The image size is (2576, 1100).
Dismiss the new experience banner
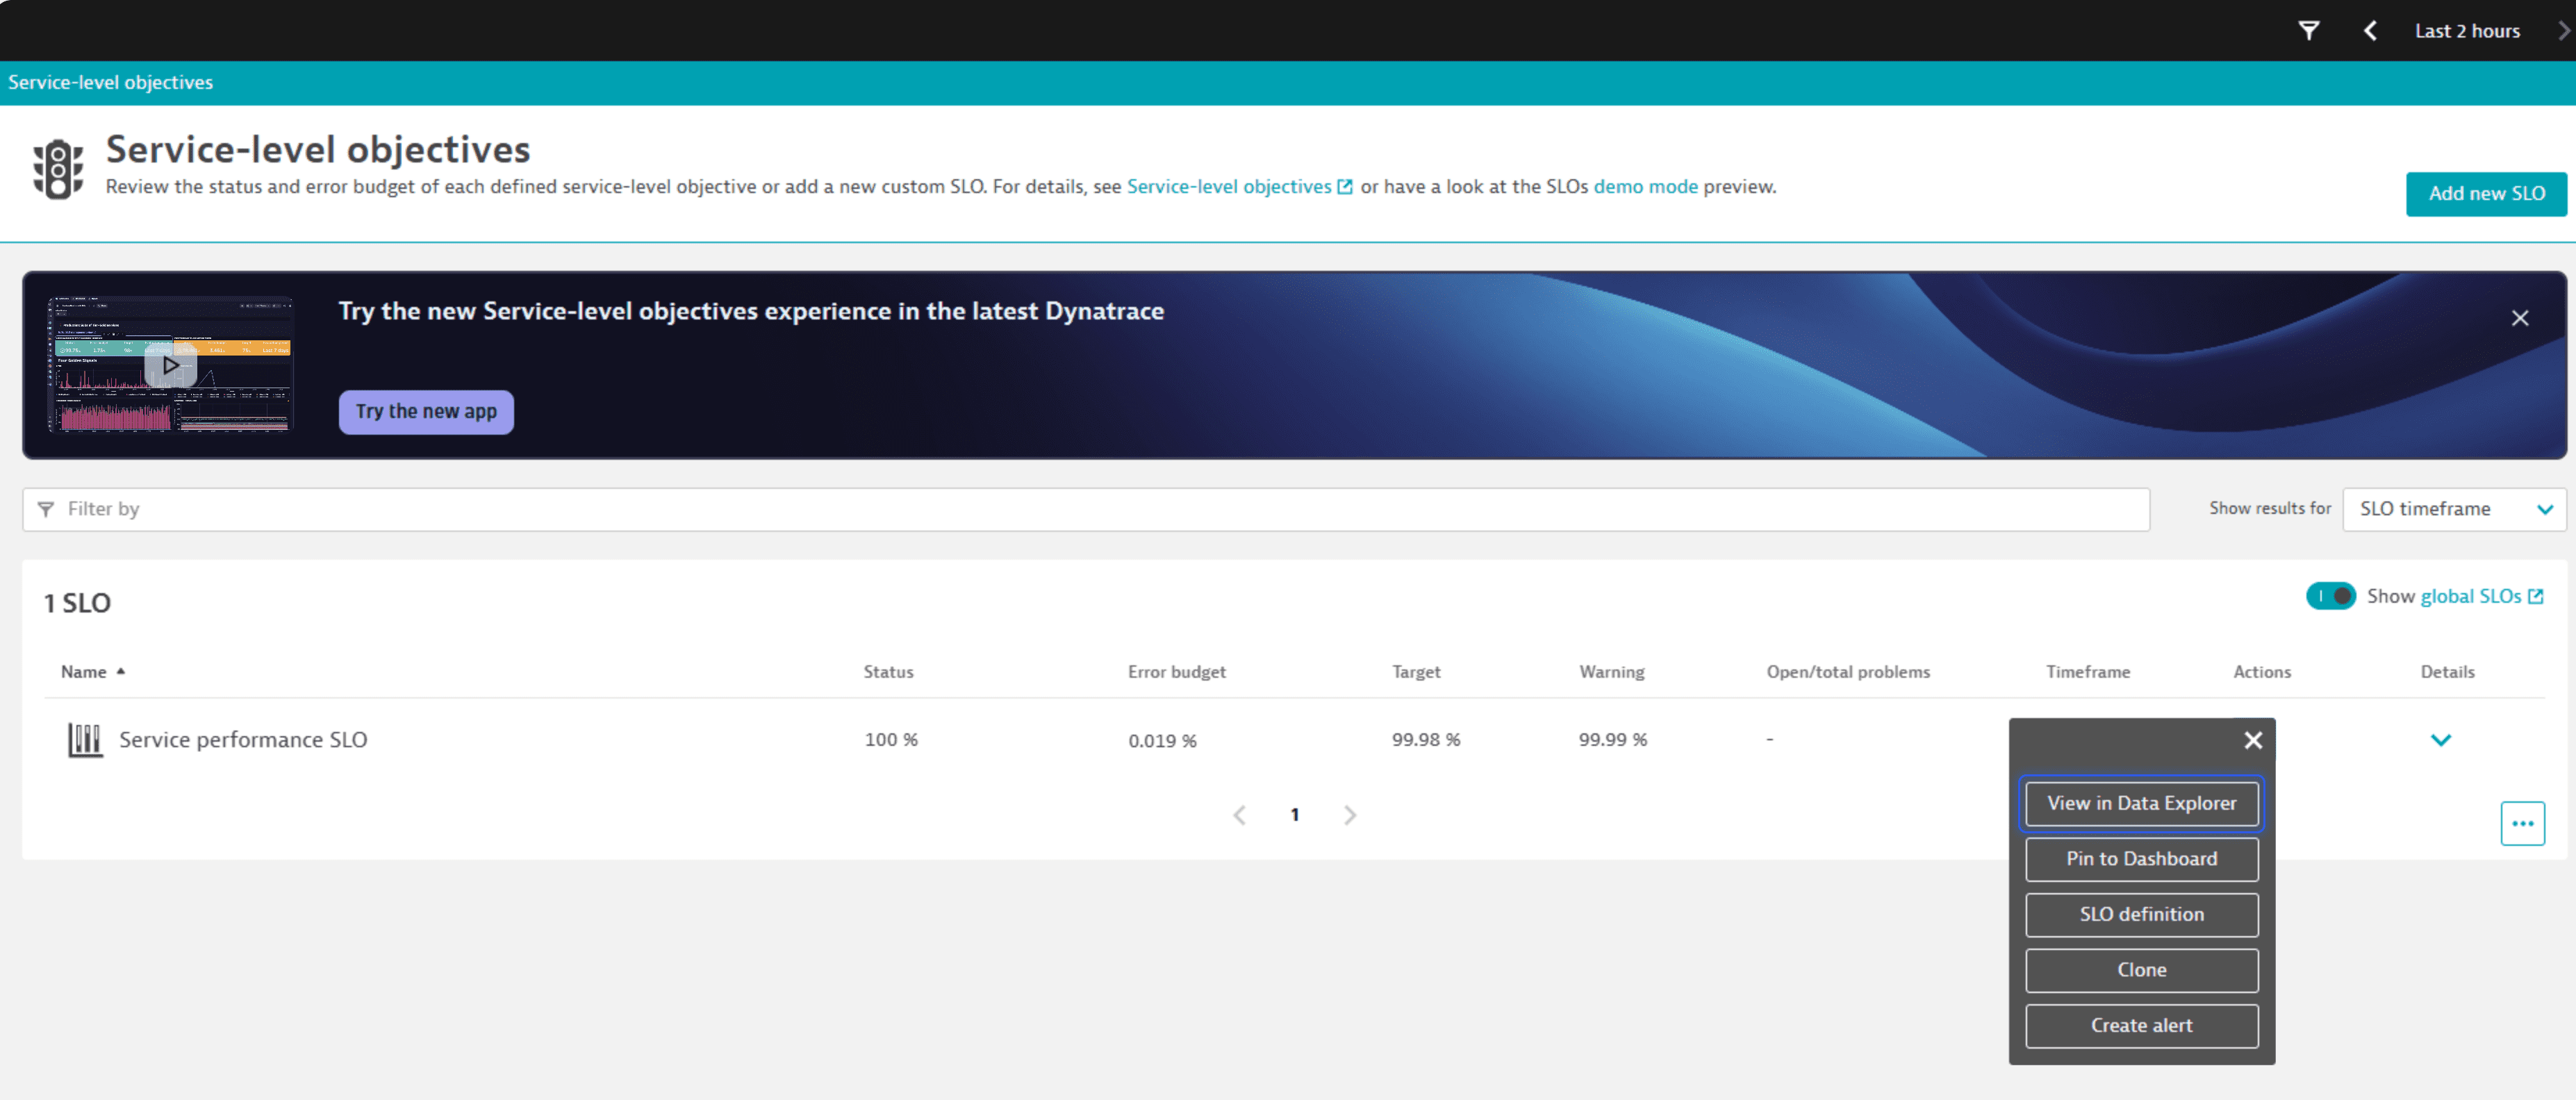2520,318
